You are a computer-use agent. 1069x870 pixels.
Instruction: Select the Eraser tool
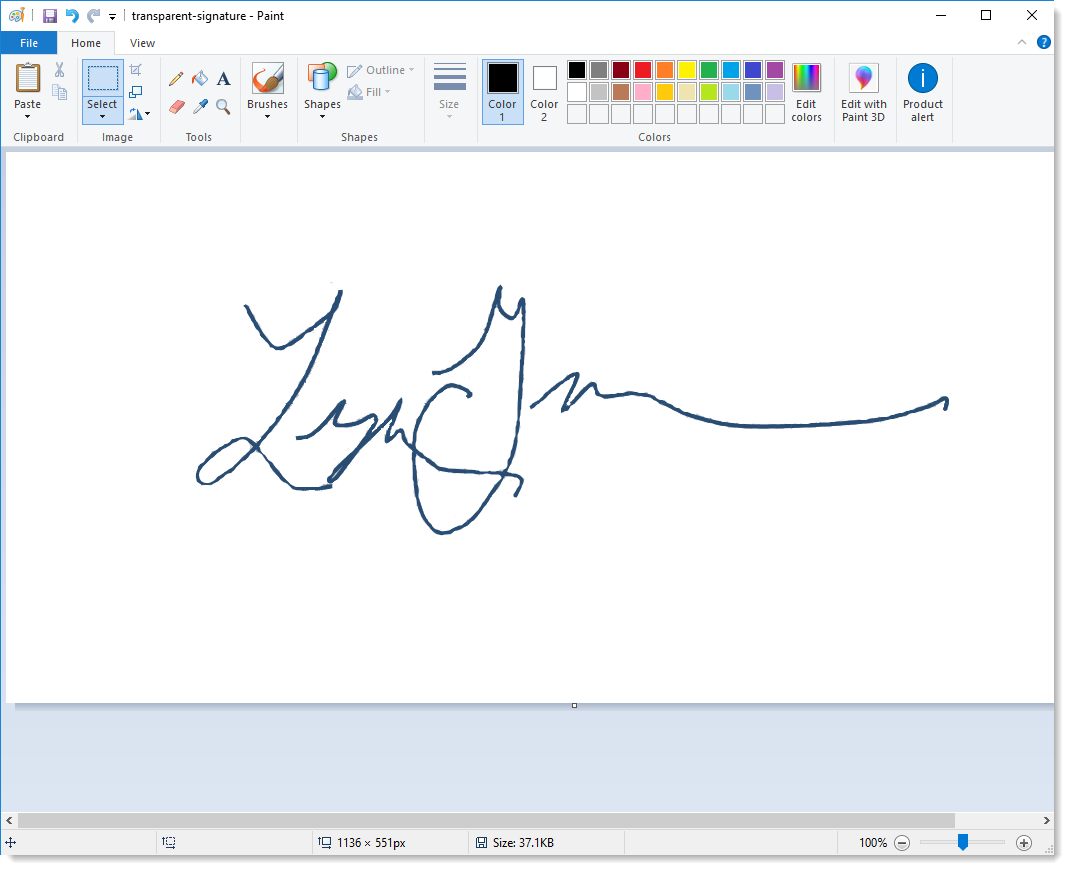click(x=177, y=106)
